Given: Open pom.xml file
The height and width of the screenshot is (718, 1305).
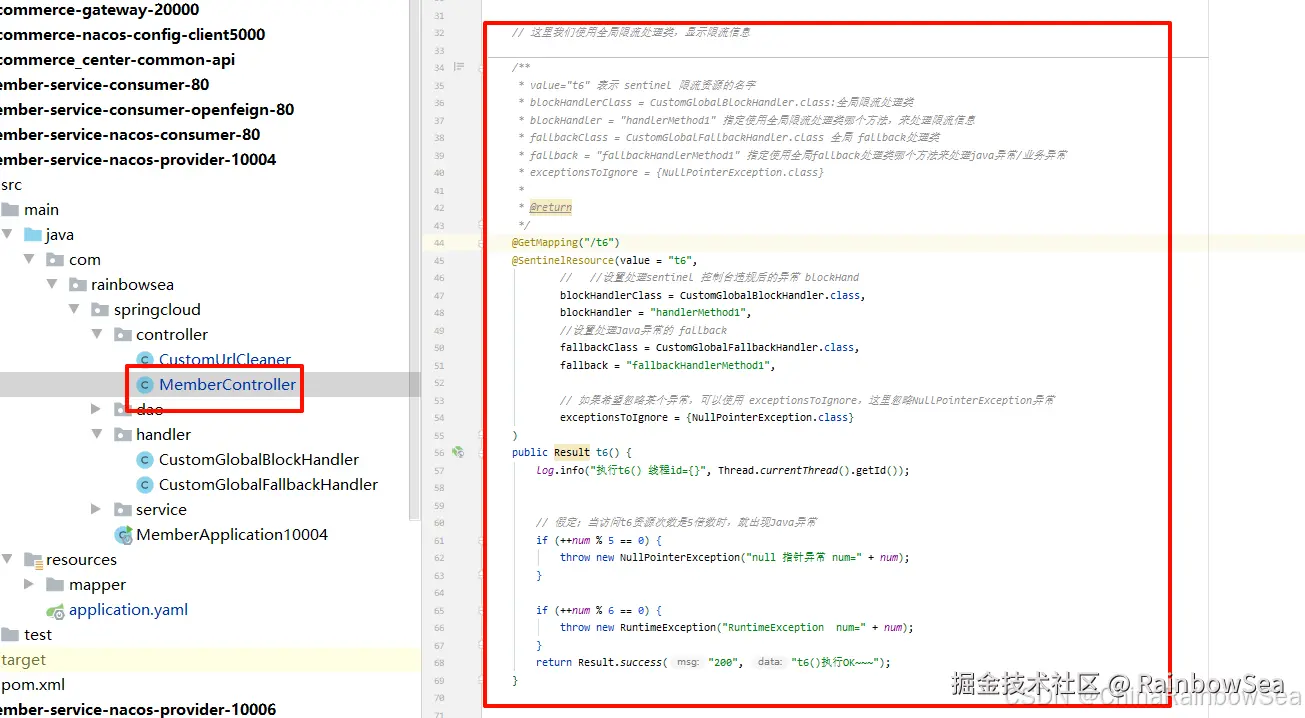Looking at the screenshot, I should (33, 685).
